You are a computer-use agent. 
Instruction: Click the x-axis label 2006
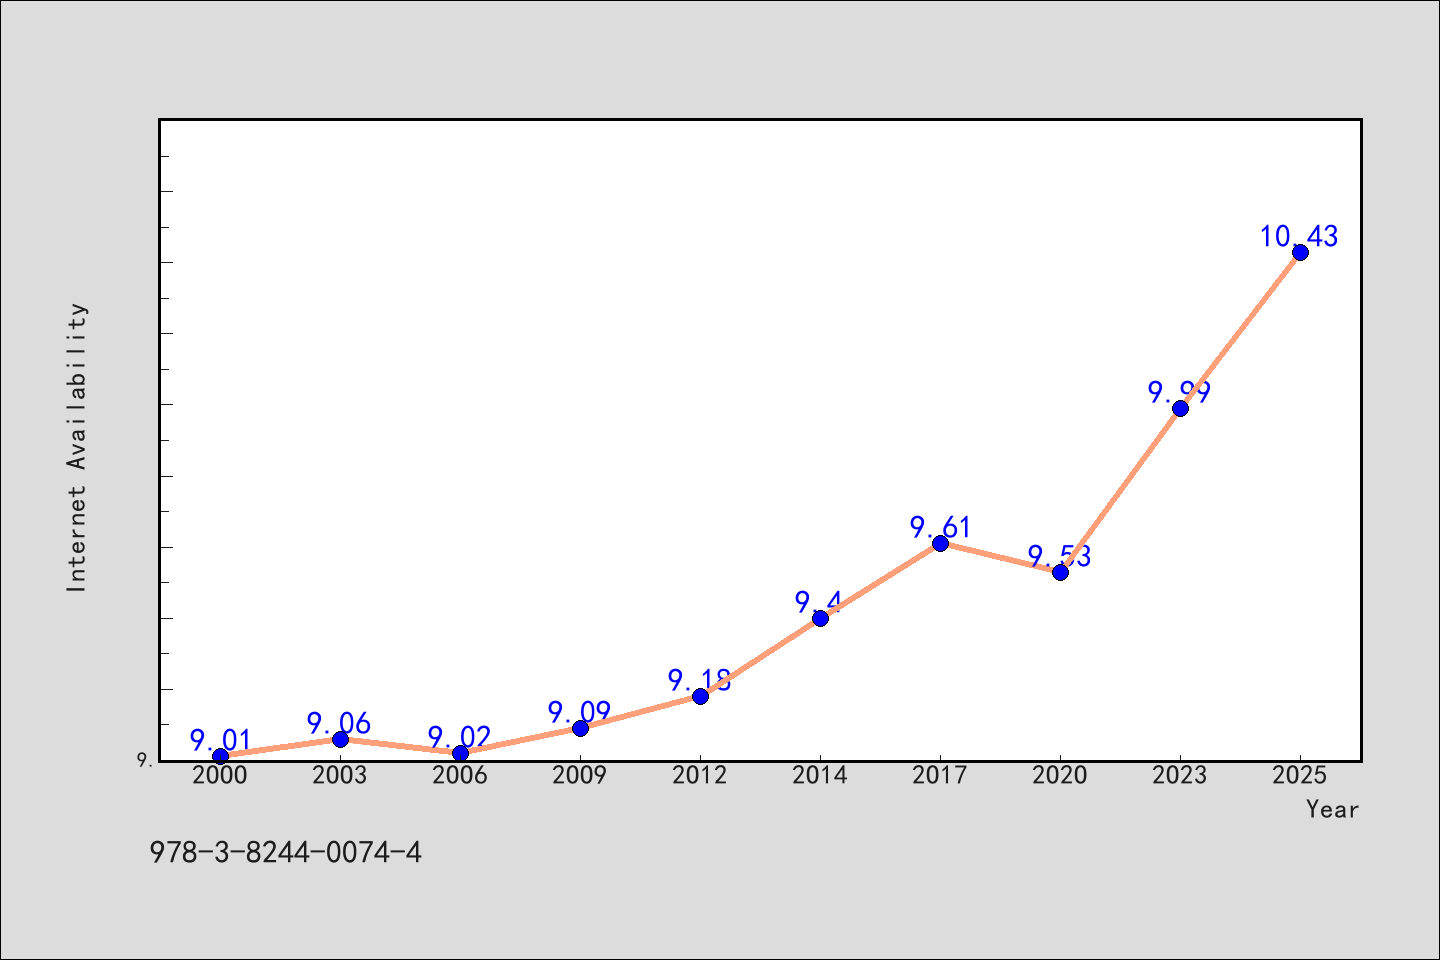pos(460,776)
